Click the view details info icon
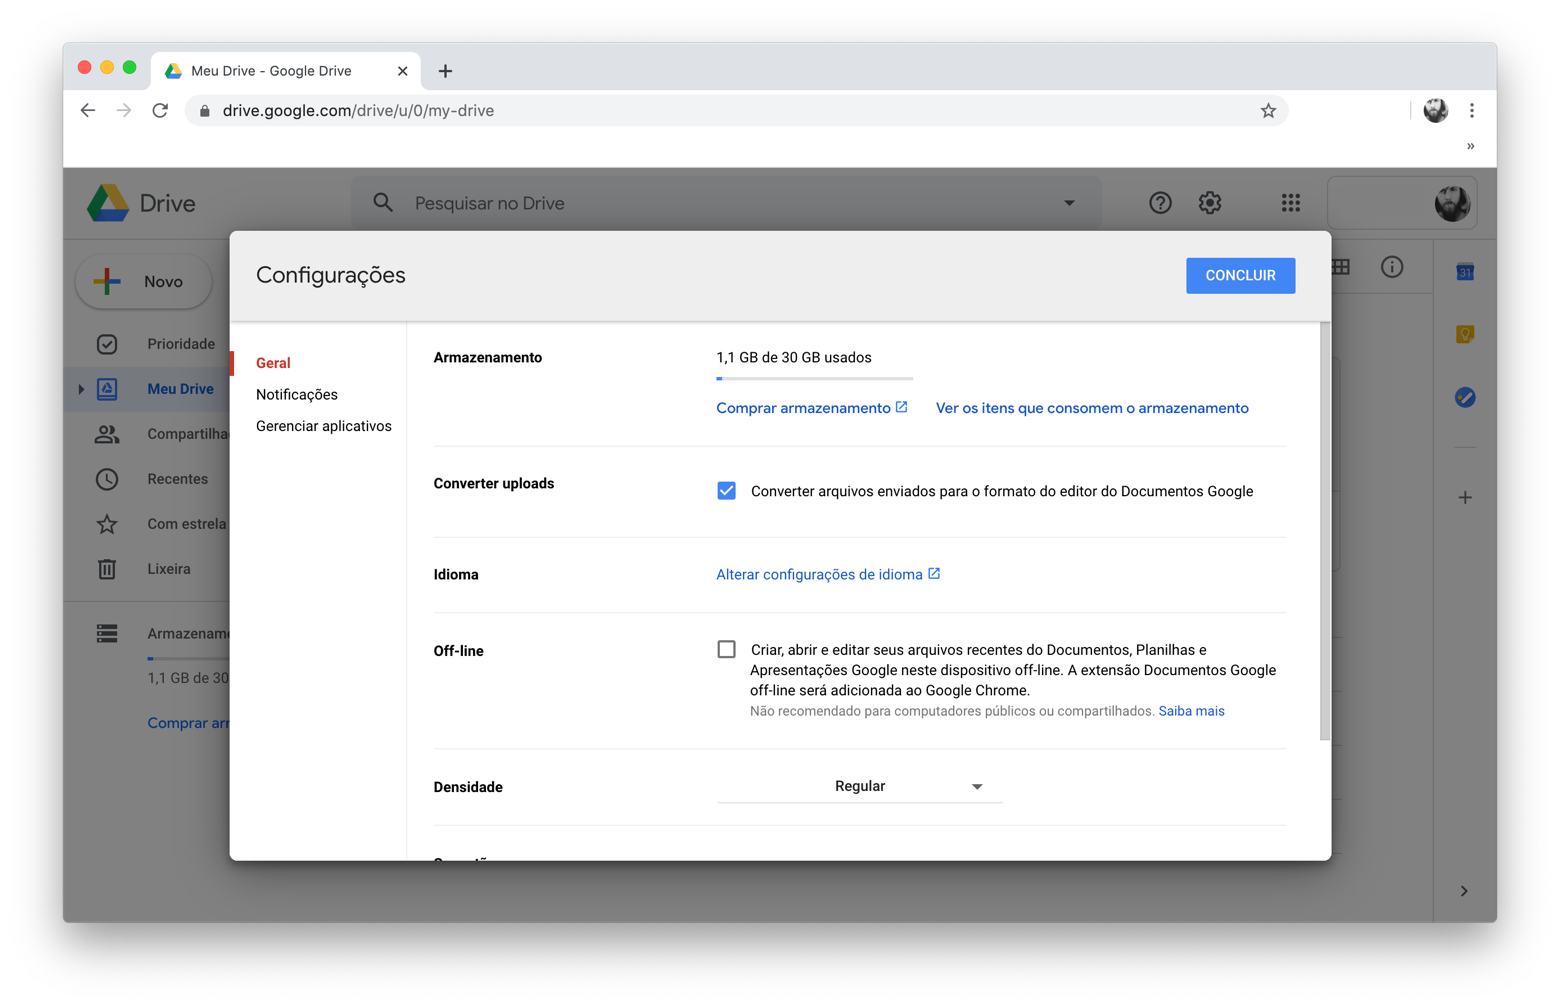The width and height of the screenshot is (1560, 1006). pyautogui.click(x=1392, y=267)
